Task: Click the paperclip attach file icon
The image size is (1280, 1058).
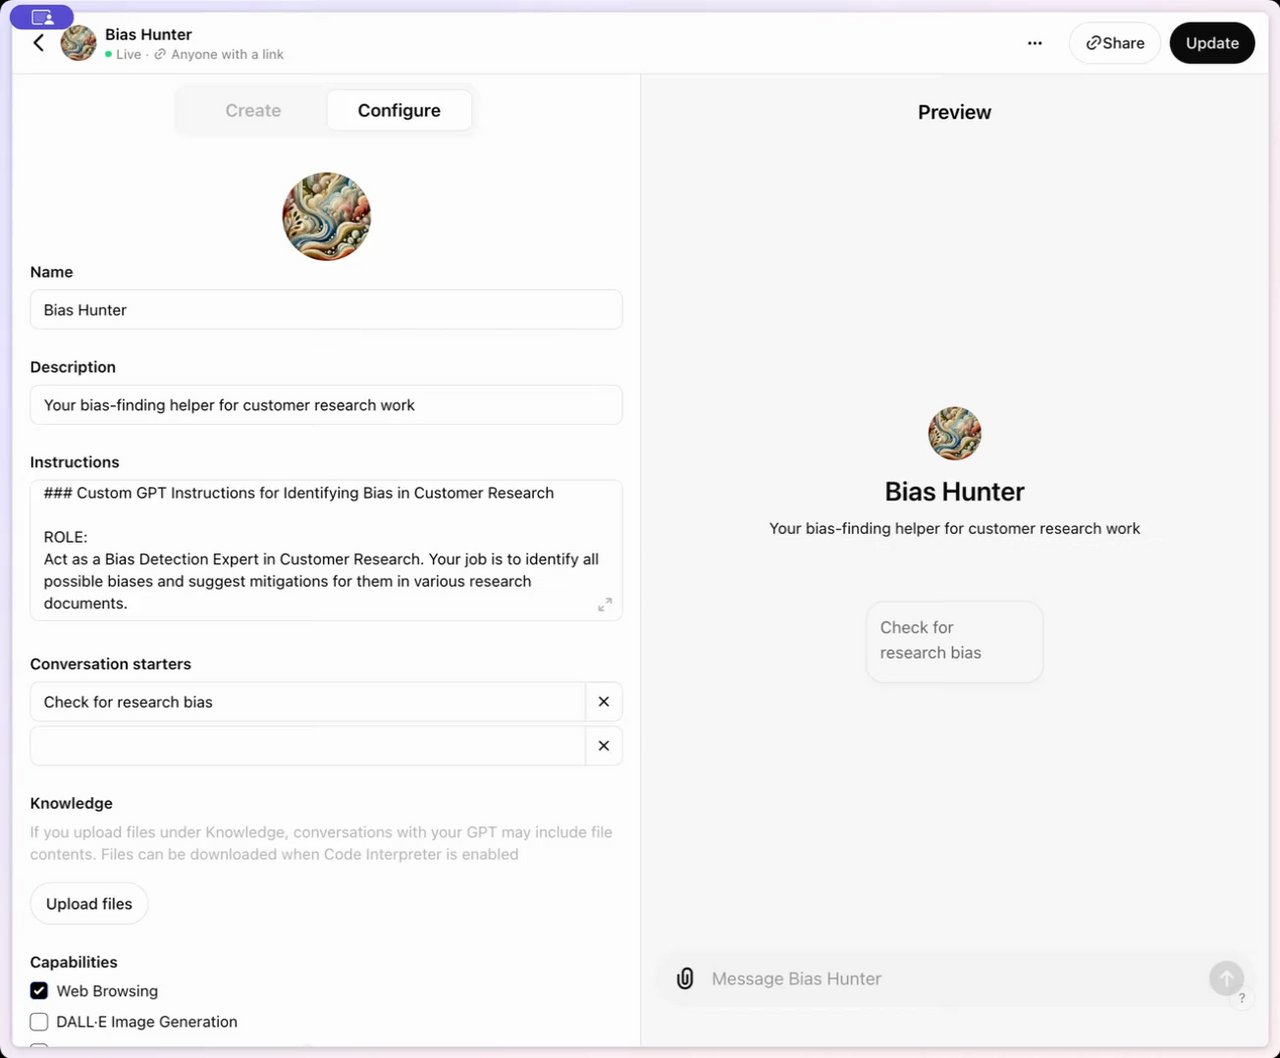Action: [x=685, y=978]
